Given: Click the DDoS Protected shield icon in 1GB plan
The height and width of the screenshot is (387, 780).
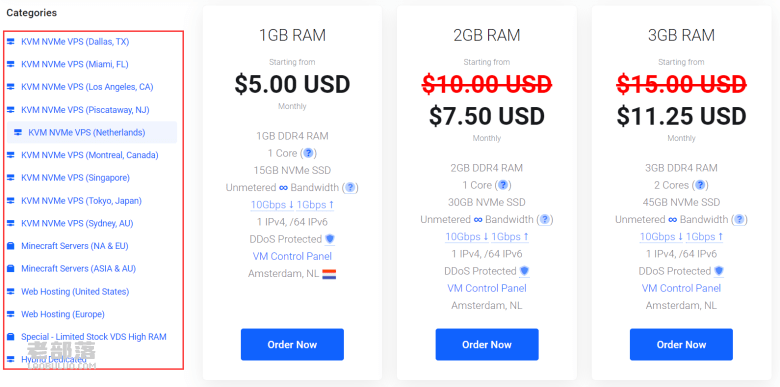Looking at the screenshot, I should coord(330,239).
